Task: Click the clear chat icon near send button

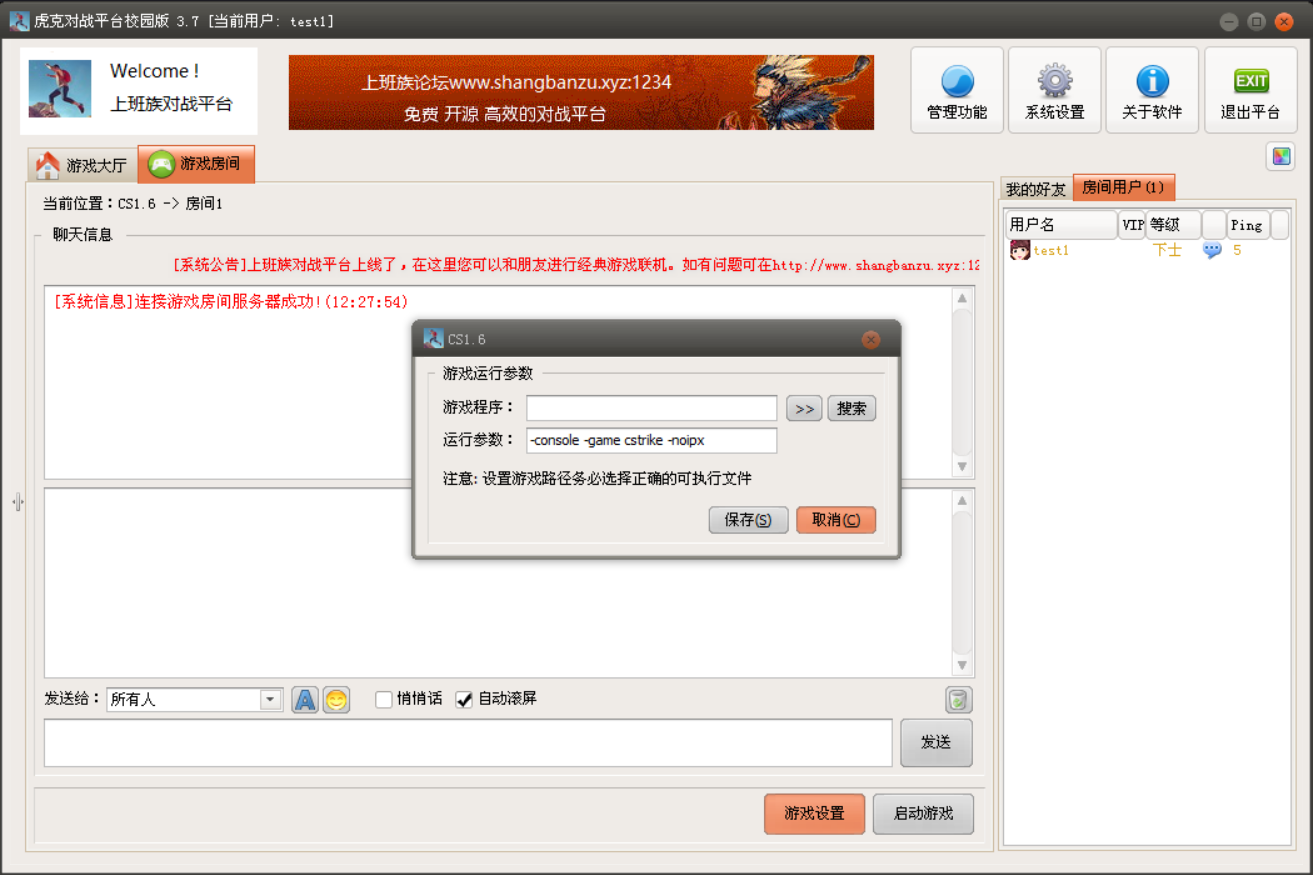Action: (x=957, y=699)
